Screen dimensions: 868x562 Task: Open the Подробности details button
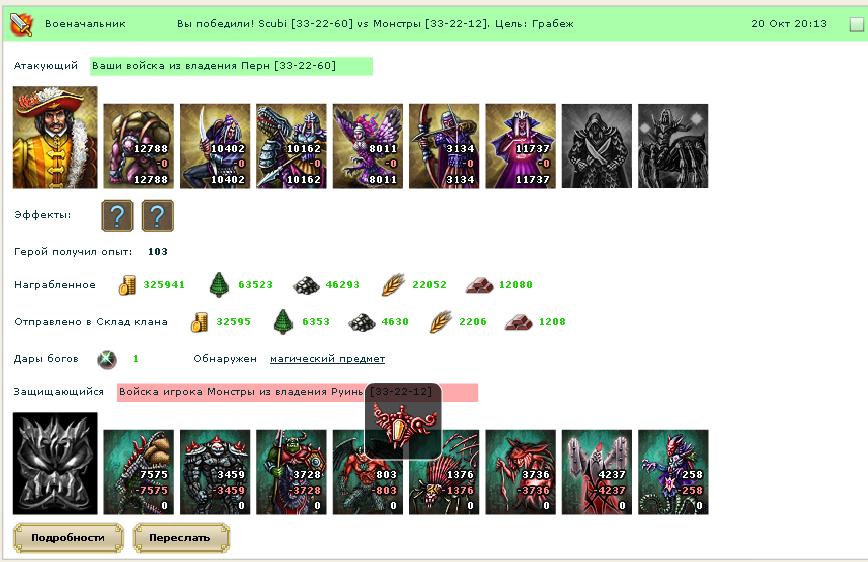click(68, 538)
